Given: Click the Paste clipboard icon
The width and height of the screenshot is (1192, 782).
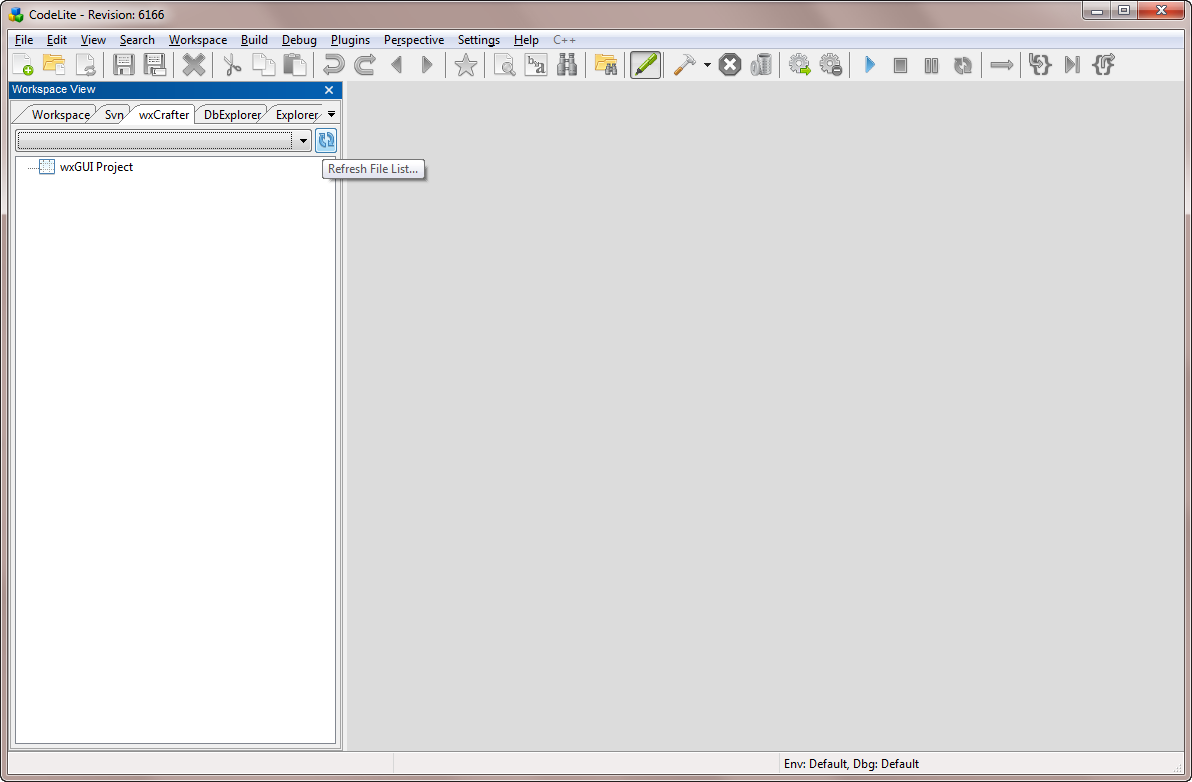Looking at the screenshot, I should pos(294,65).
